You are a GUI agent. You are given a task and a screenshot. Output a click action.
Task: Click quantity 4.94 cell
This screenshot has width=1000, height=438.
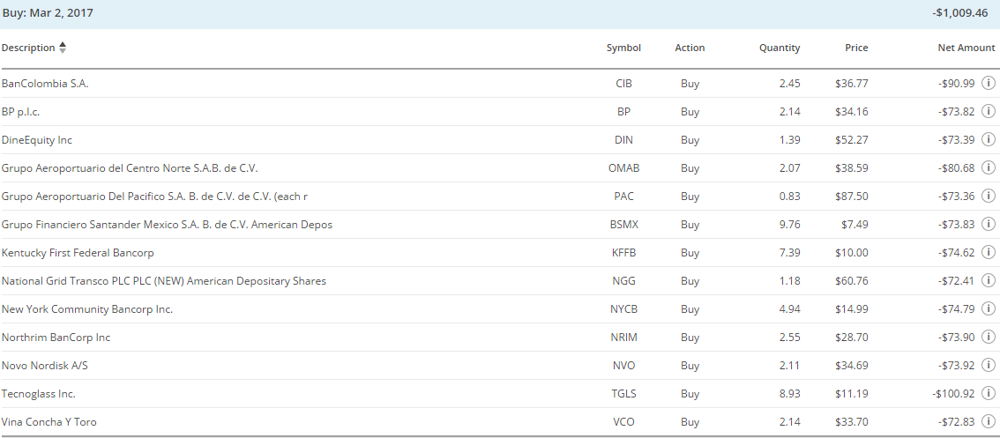pyautogui.click(x=790, y=309)
